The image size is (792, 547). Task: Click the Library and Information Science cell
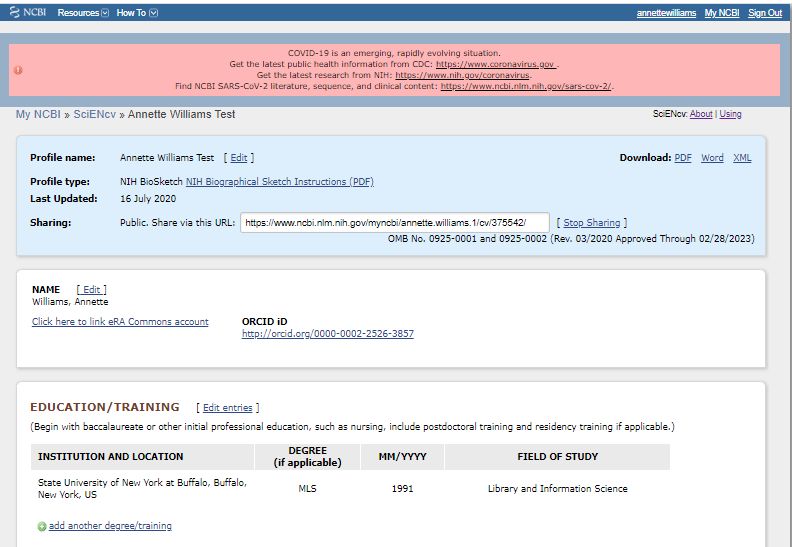pos(558,489)
